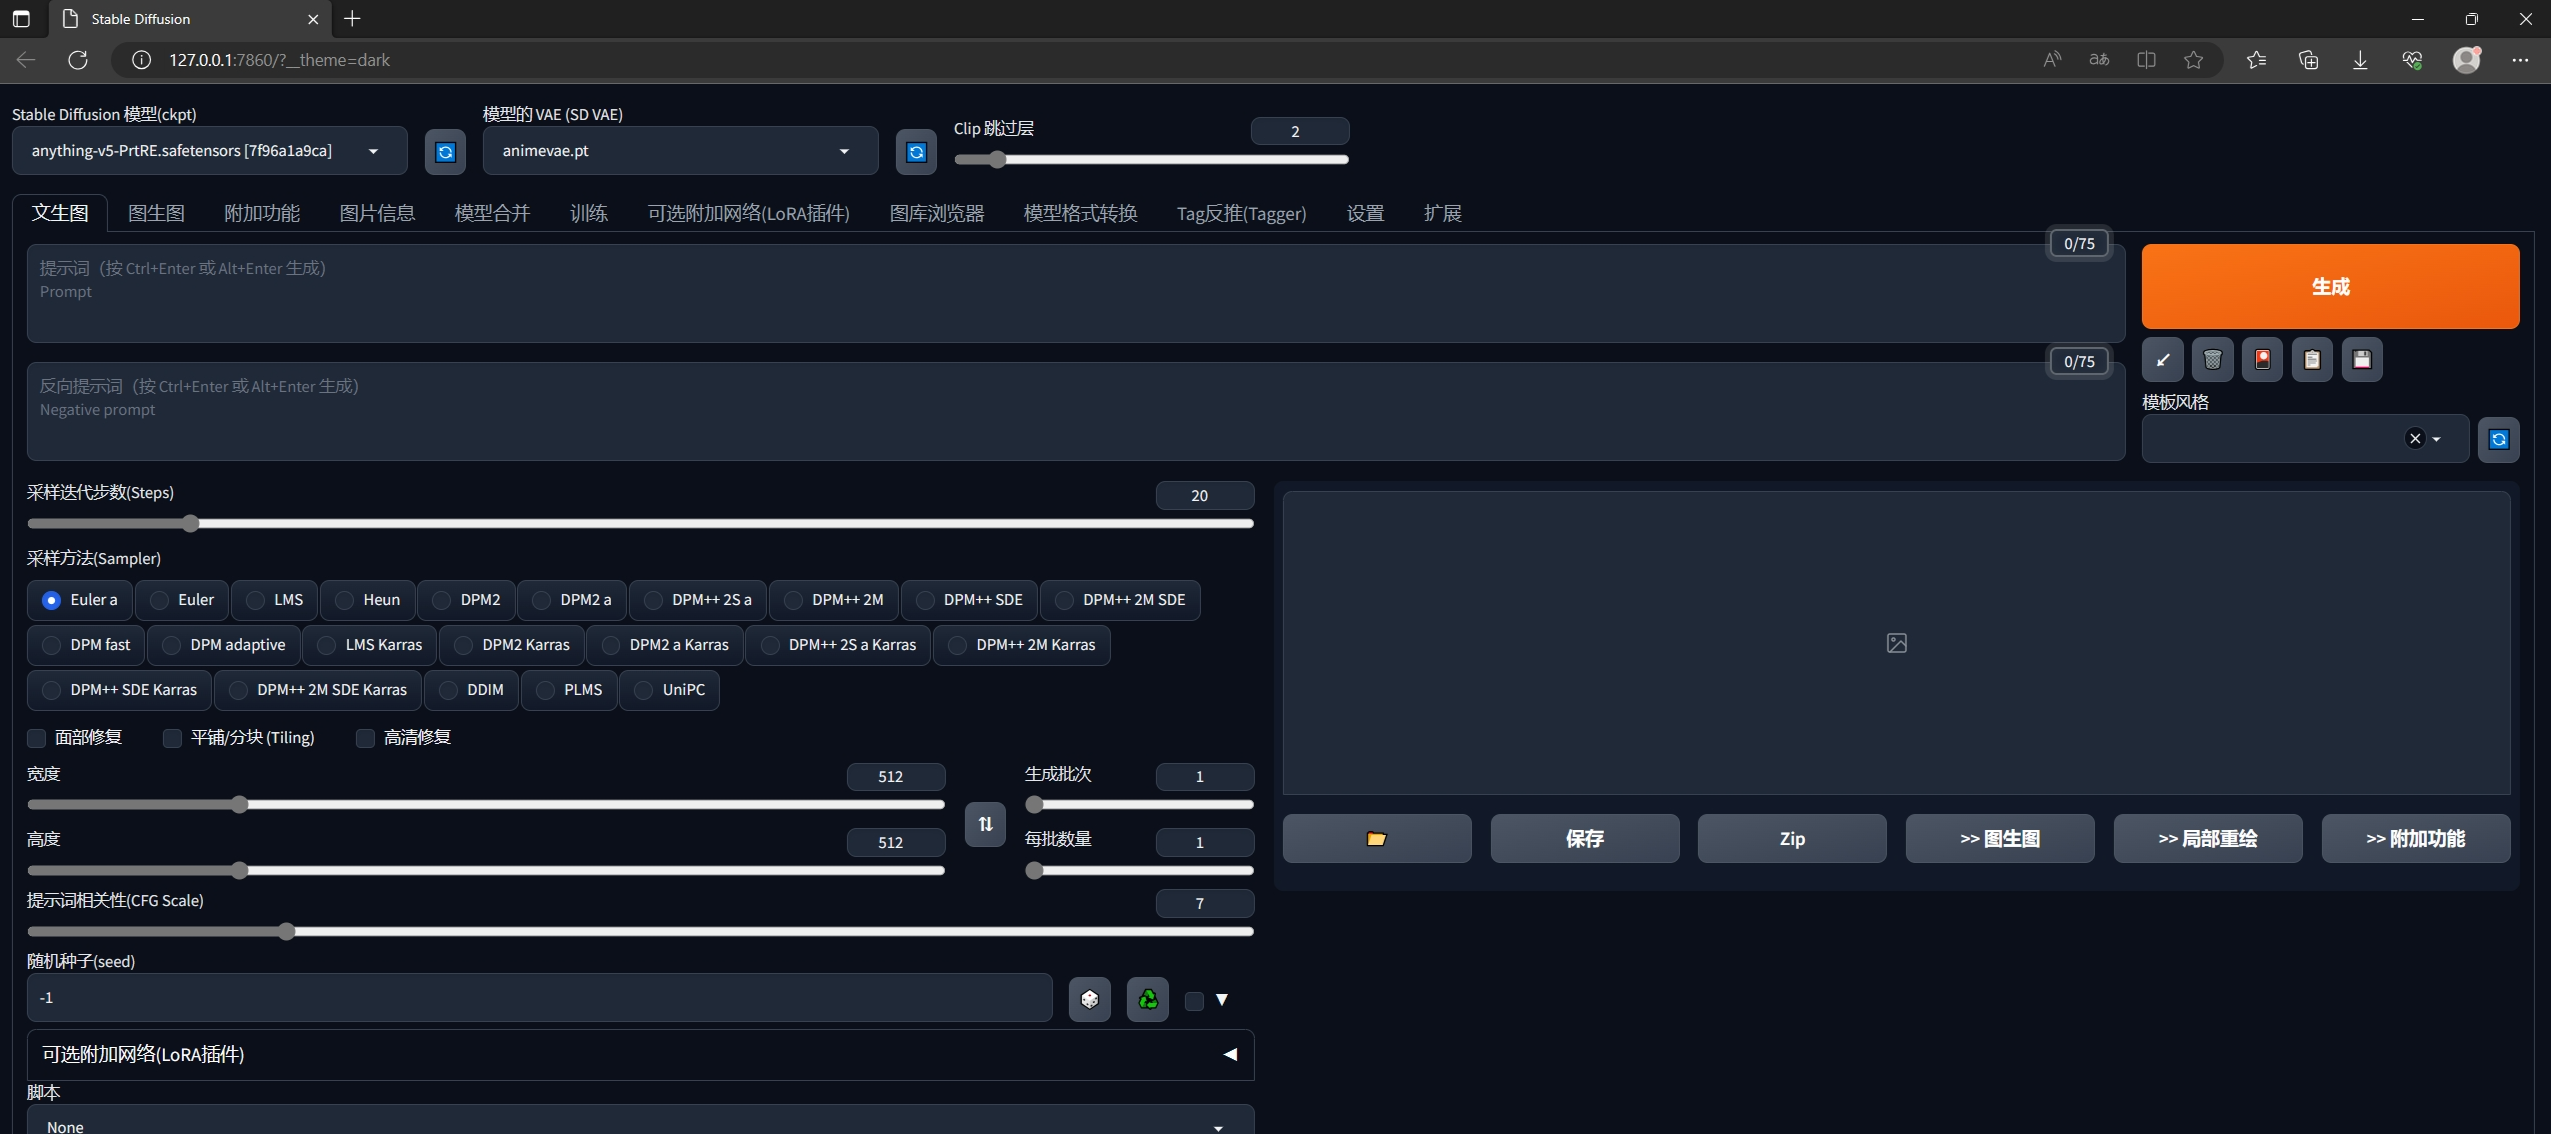This screenshot has height=1134, width=2551.
Task: Reuse last seed with the recycle icon
Action: click(x=1148, y=999)
